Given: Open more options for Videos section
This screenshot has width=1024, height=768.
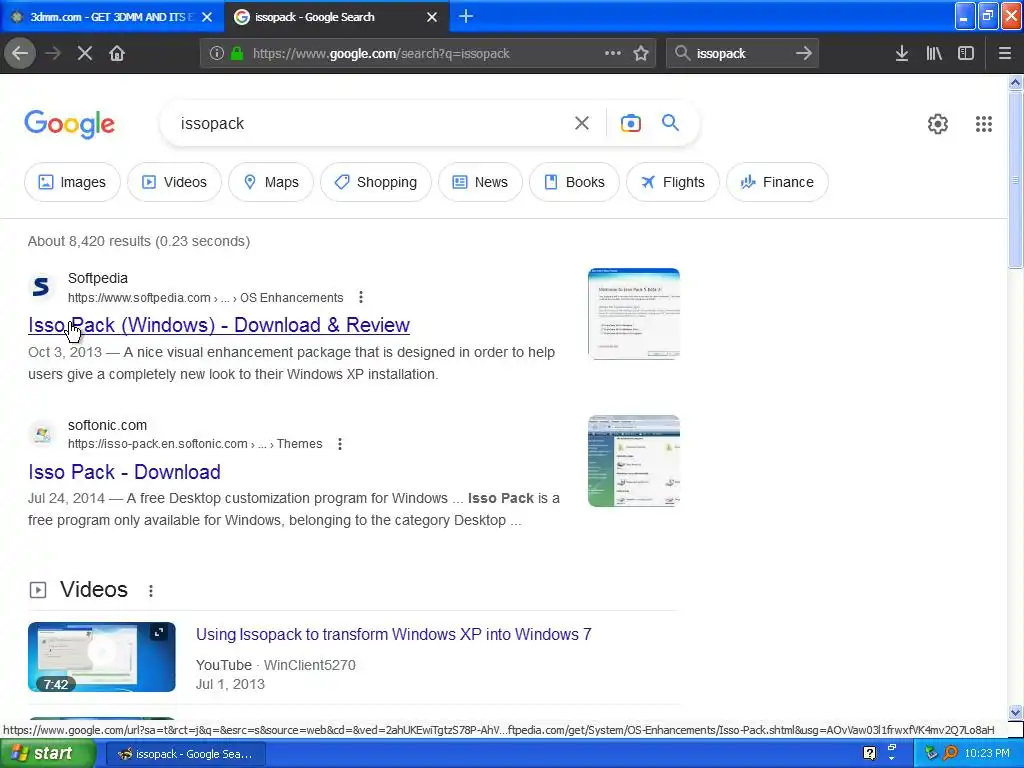Looking at the screenshot, I should [151, 591].
